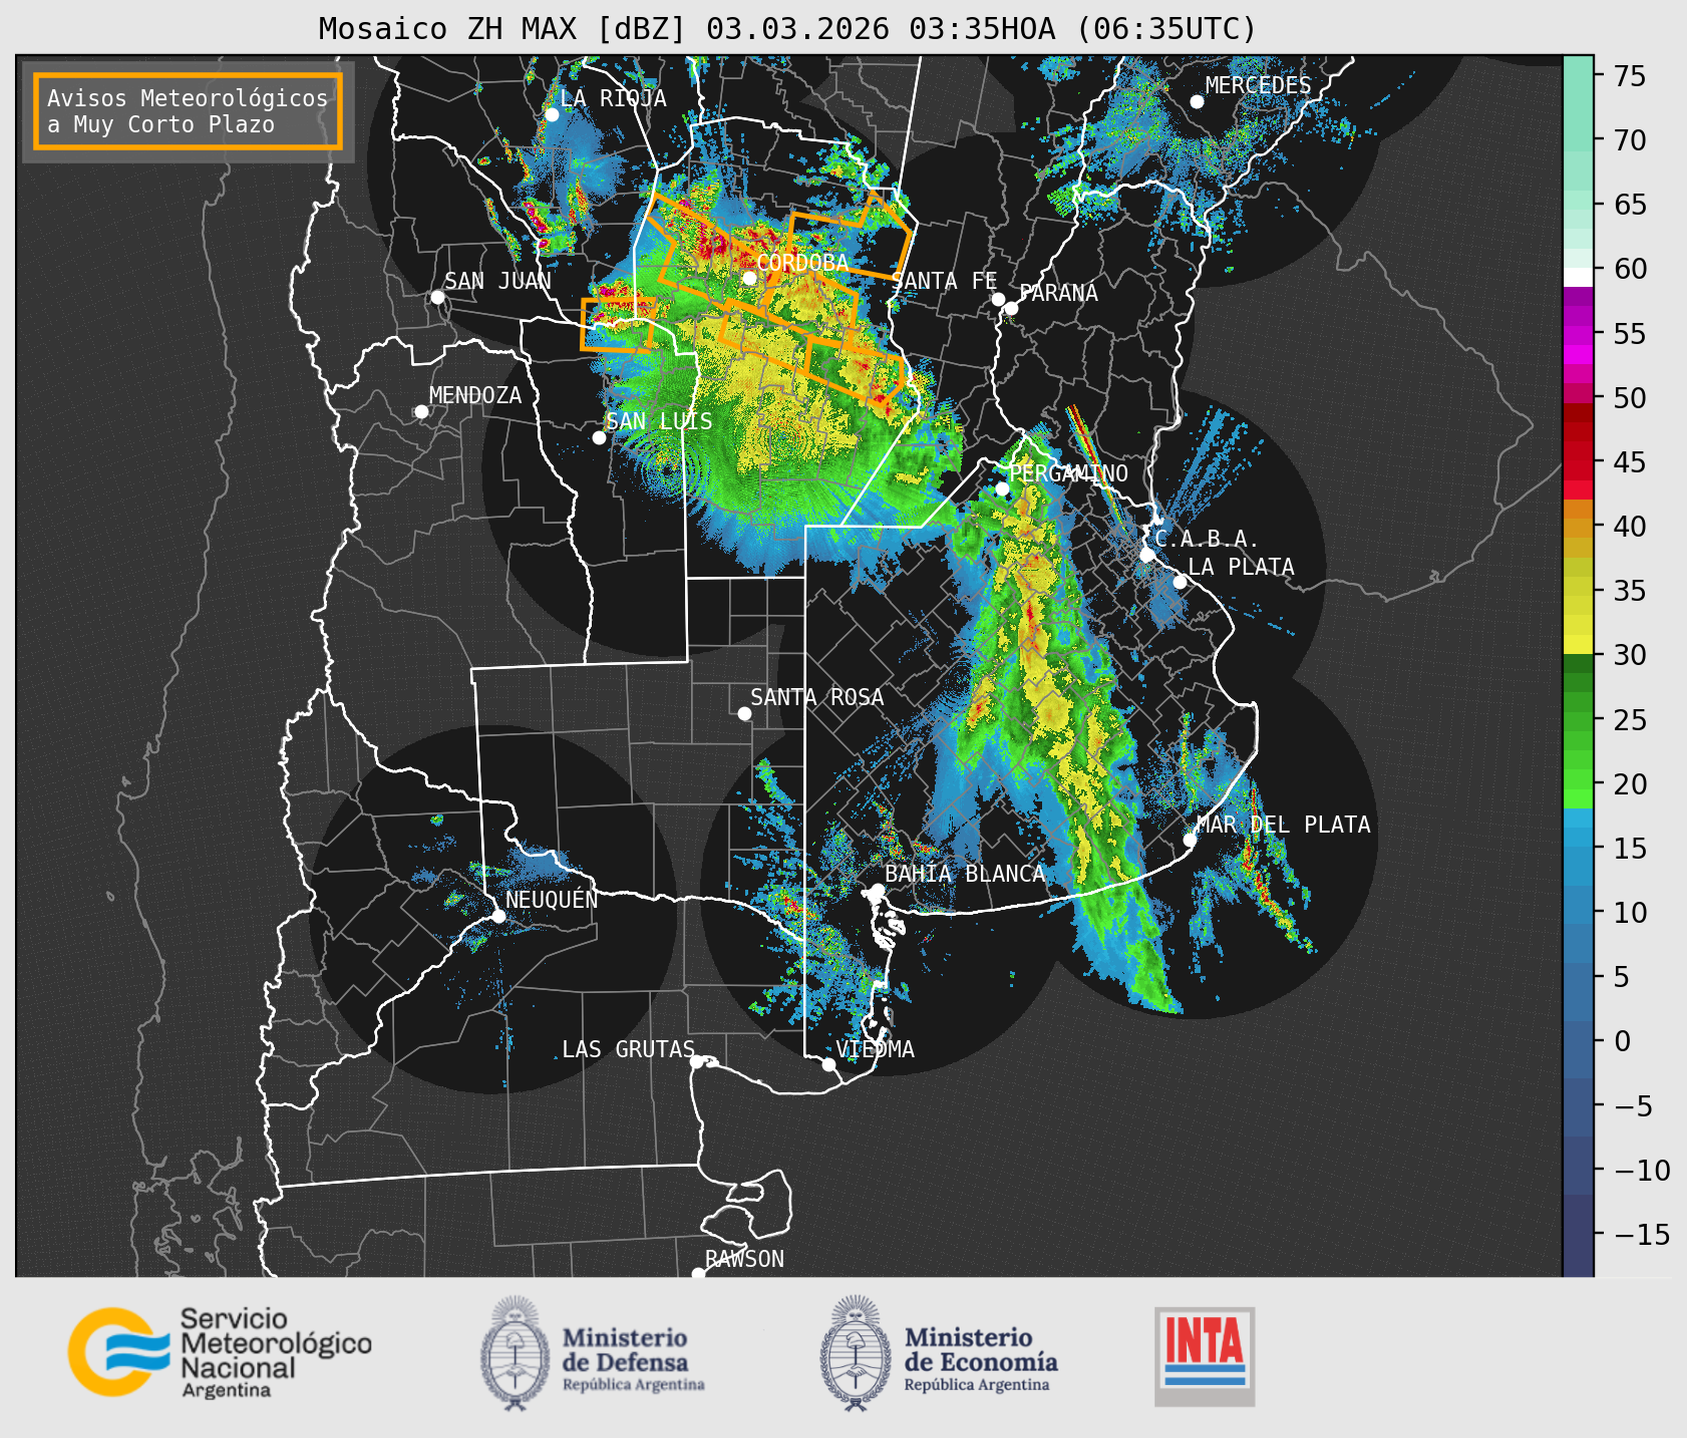The width and height of the screenshot is (1687, 1438).
Task: Click the CORDOBA city label
Action: point(802,263)
